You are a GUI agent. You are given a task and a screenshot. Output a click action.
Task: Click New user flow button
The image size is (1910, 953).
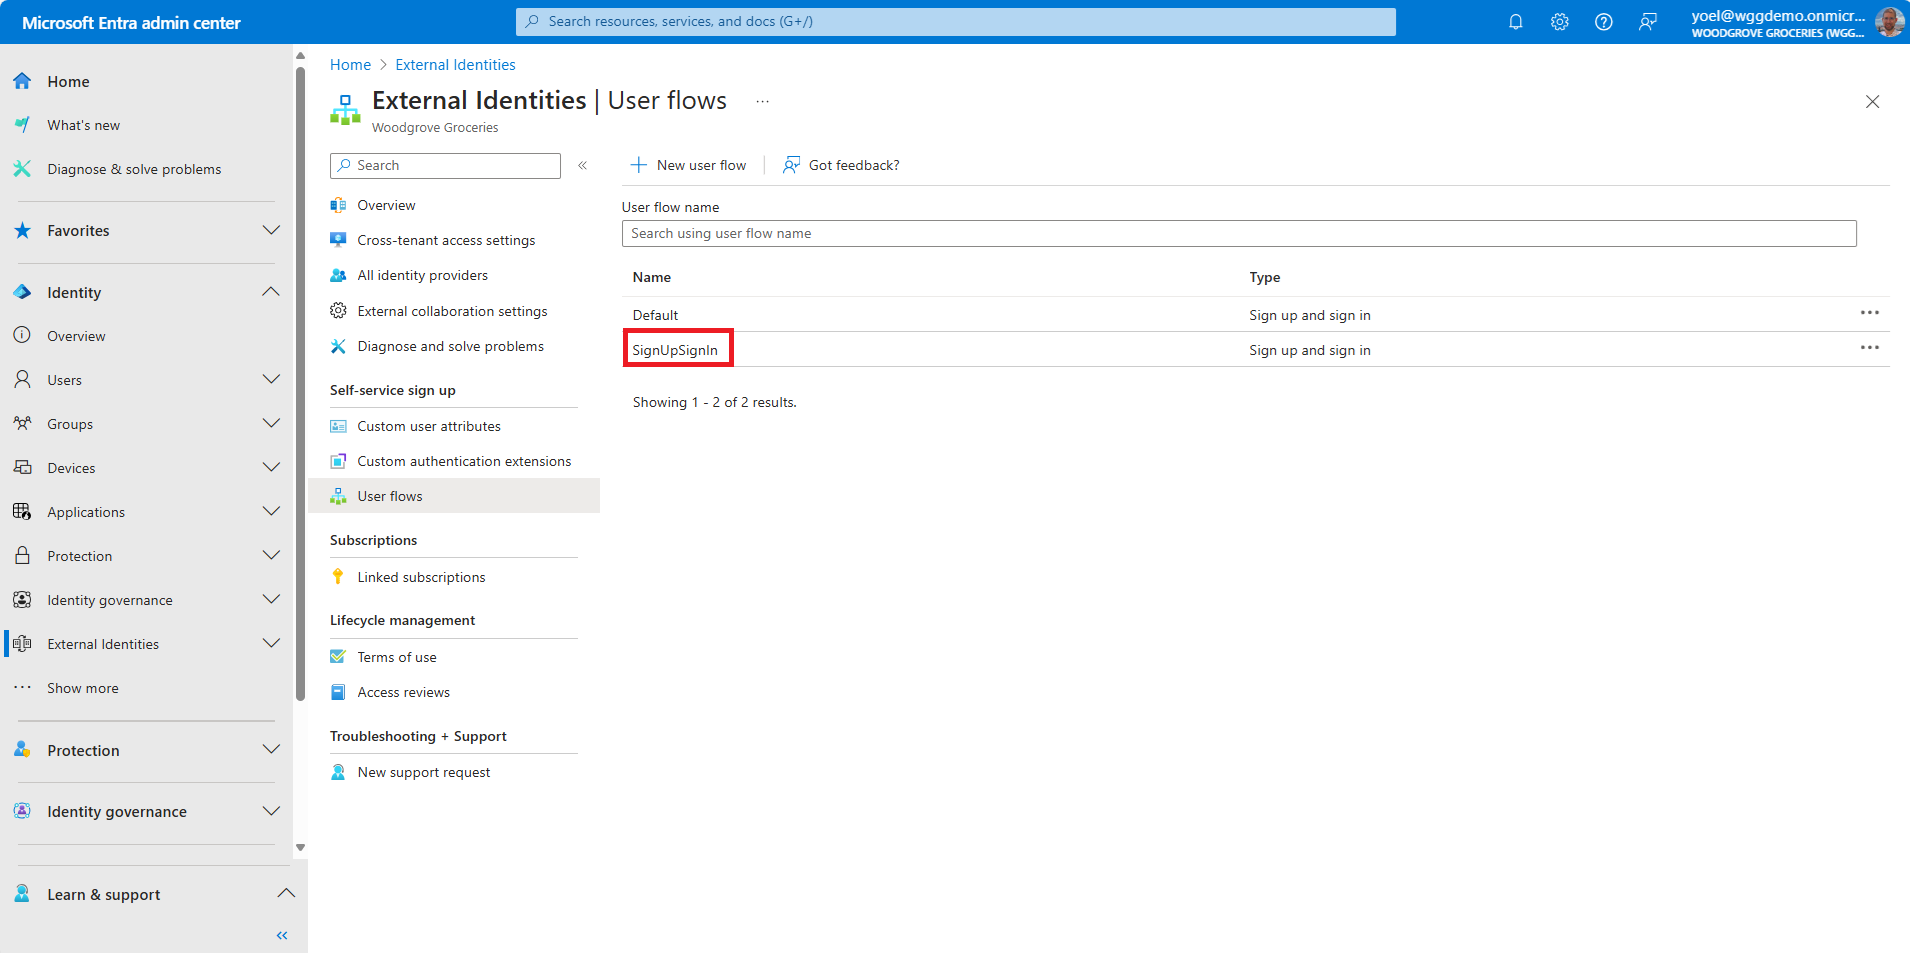689,166
